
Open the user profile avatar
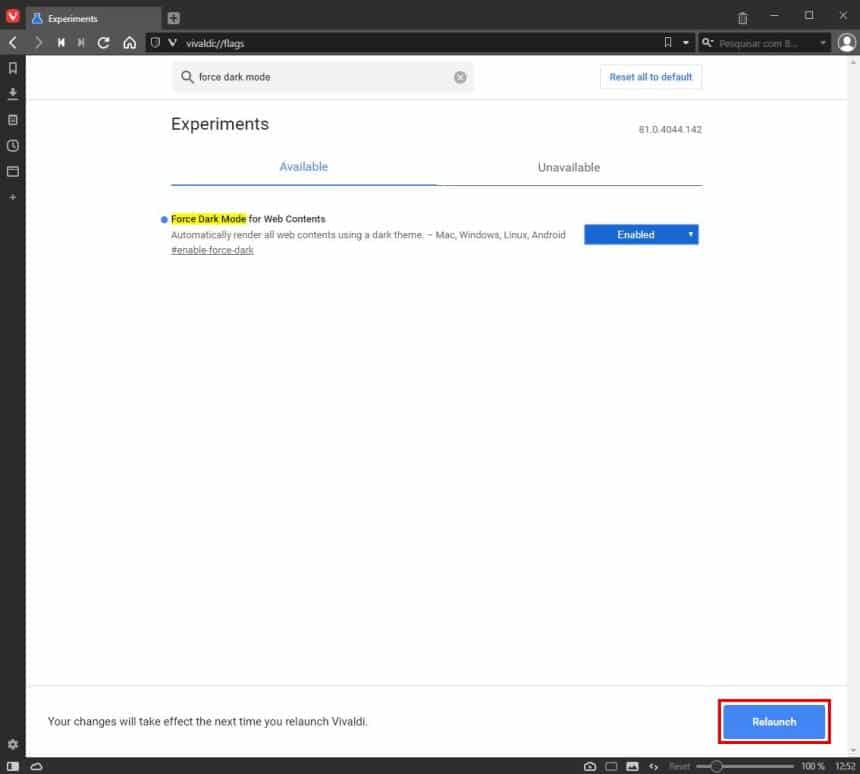point(846,43)
